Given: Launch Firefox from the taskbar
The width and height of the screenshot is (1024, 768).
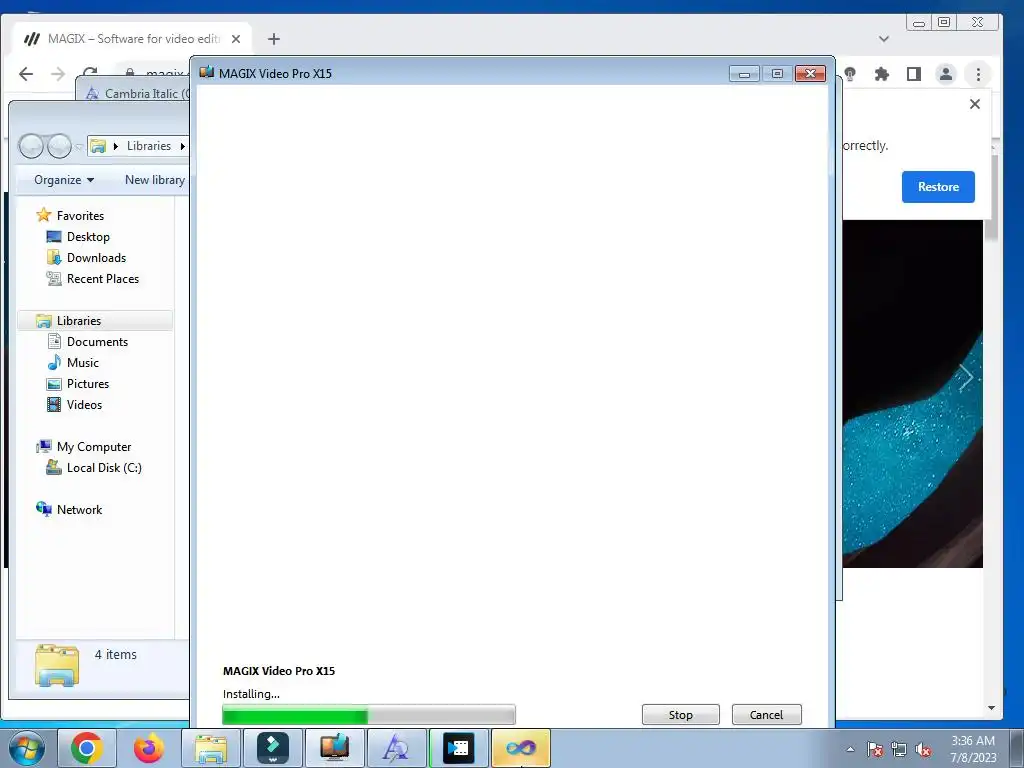Looking at the screenshot, I should (x=149, y=748).
